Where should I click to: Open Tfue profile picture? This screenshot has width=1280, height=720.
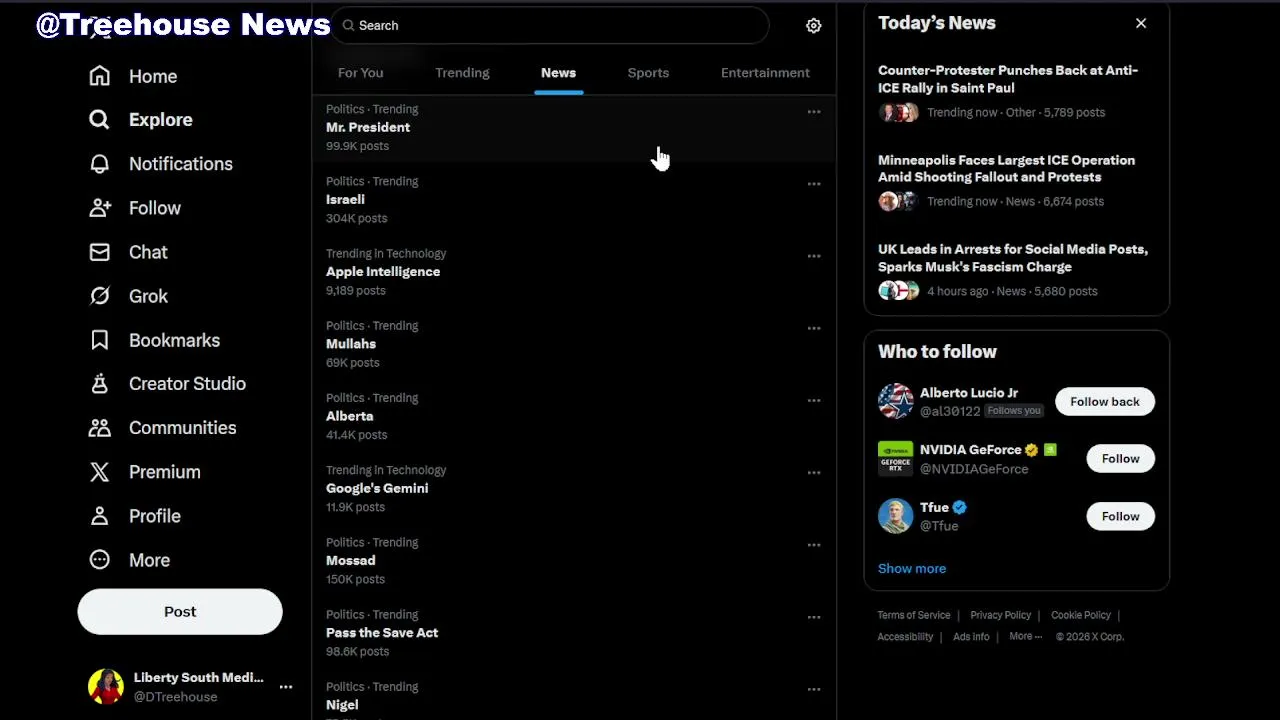click(x=896, y=517)
